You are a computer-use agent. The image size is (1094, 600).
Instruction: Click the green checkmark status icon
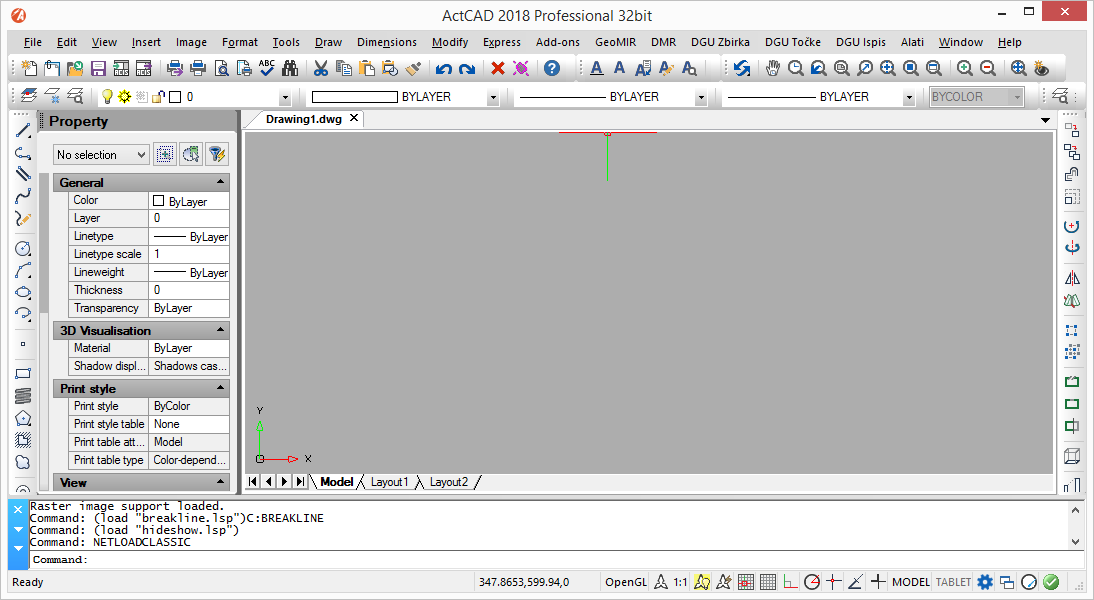(1051, 582)
